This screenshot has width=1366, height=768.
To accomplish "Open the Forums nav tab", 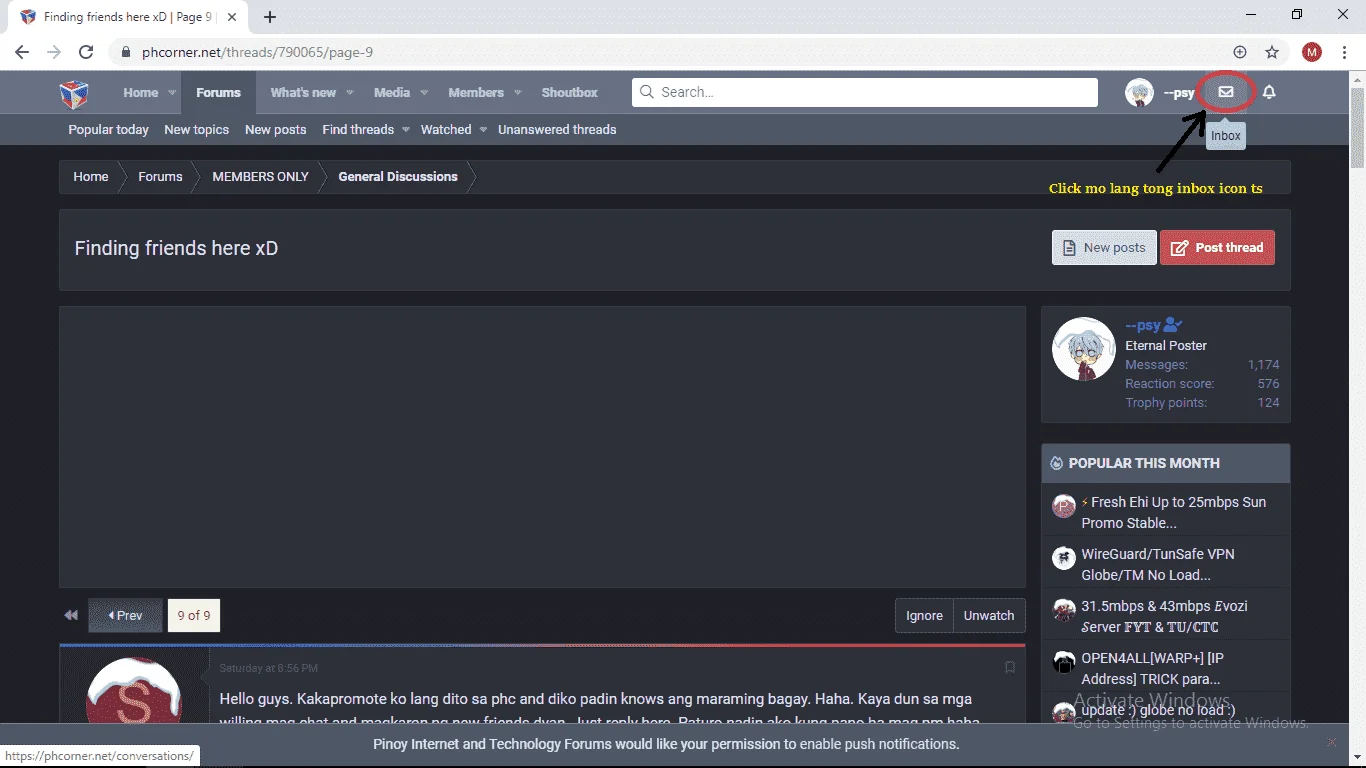I will 218,93.
